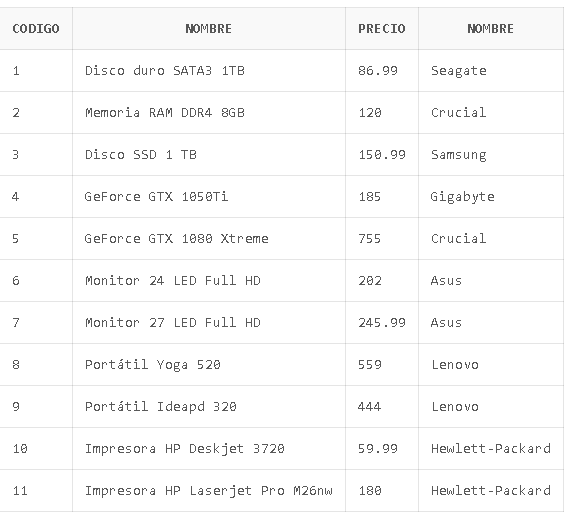The width and height of the screenshot is (572, 520).
Task: Click Monitor 27 LED Full HD cell
Action: [209, 322]
